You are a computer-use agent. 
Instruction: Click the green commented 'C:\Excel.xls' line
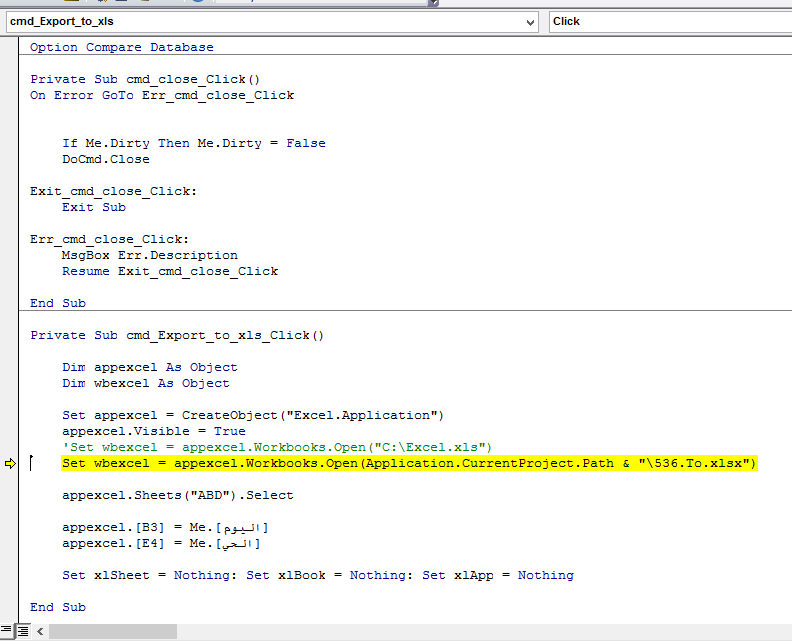(277, 448)
